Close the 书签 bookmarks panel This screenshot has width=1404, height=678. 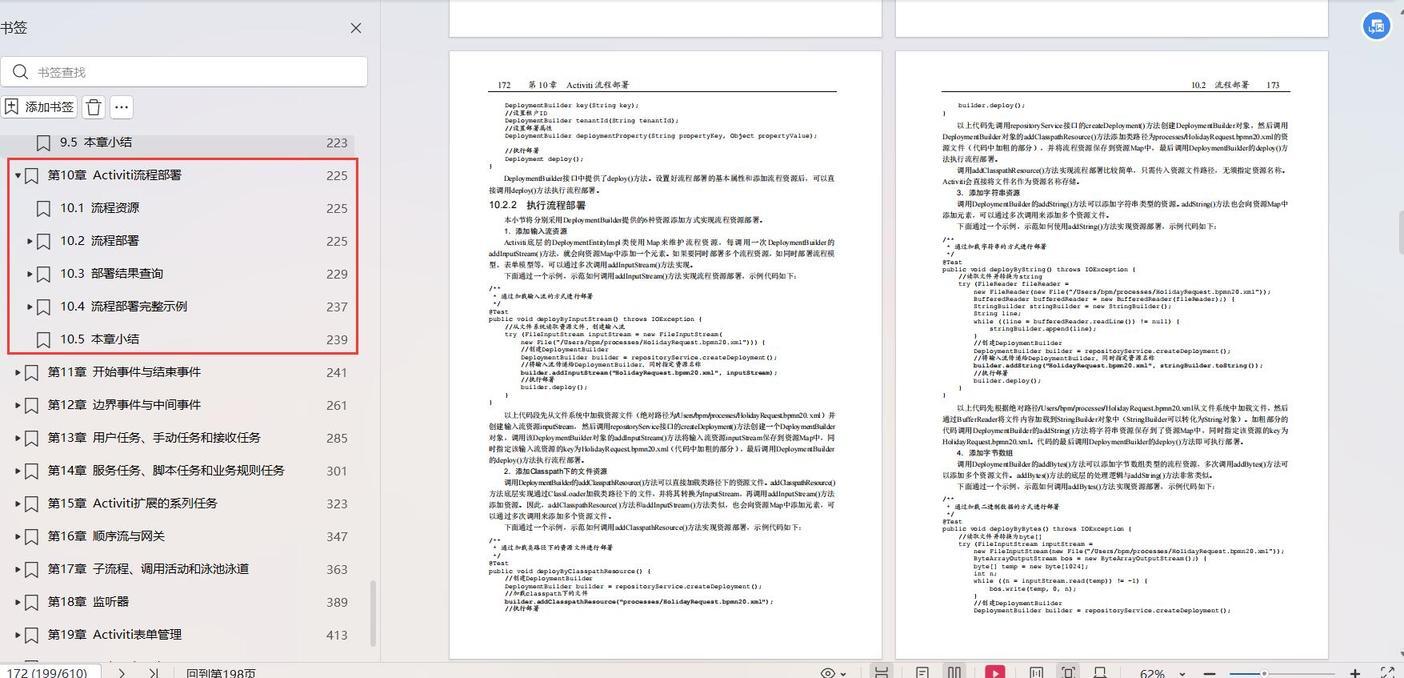356,28
